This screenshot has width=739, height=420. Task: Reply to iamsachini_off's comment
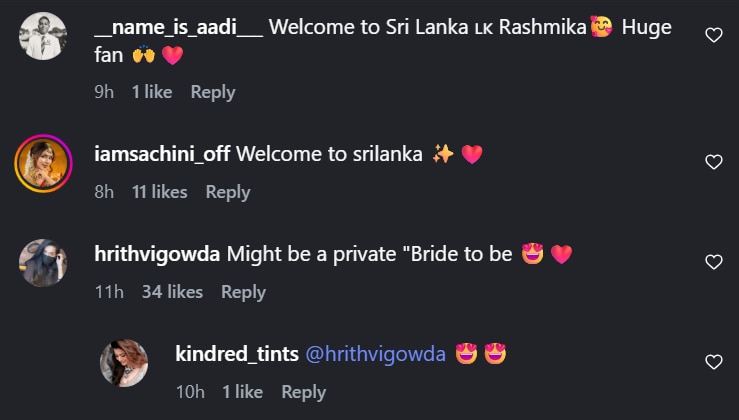point(228,191)
